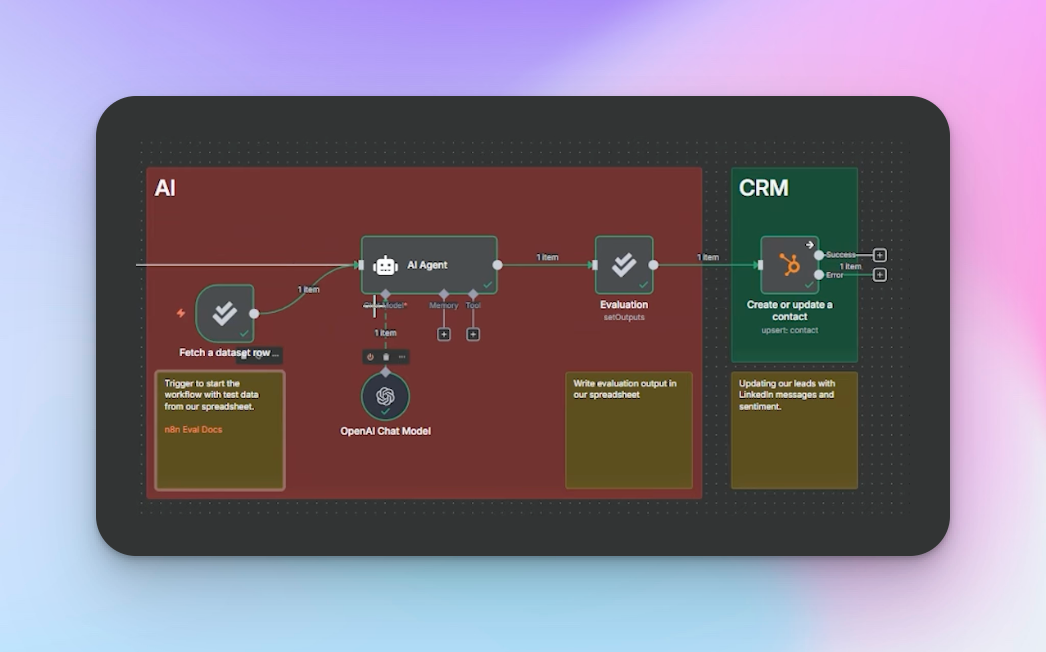This screenshot has width=1046, height=652.
Task: Add a node to the Tool input
Action: (473, 334)
